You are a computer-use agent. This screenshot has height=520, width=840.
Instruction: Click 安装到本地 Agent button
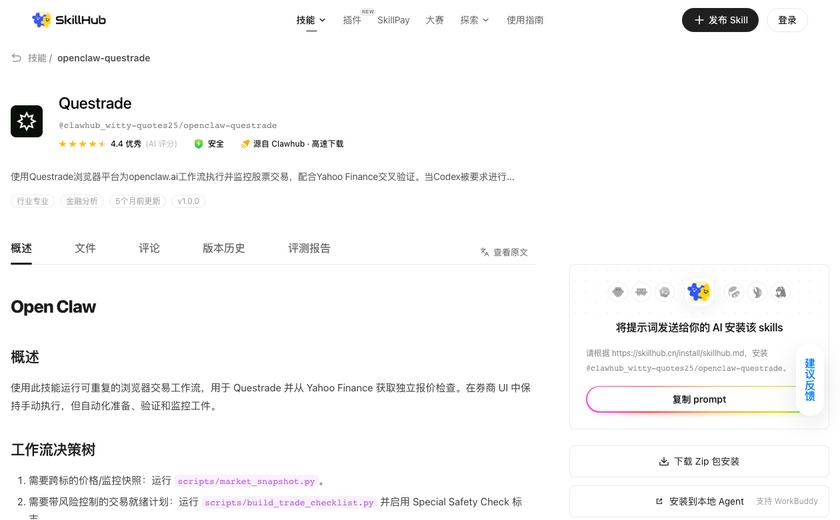[x=699, y=501]
